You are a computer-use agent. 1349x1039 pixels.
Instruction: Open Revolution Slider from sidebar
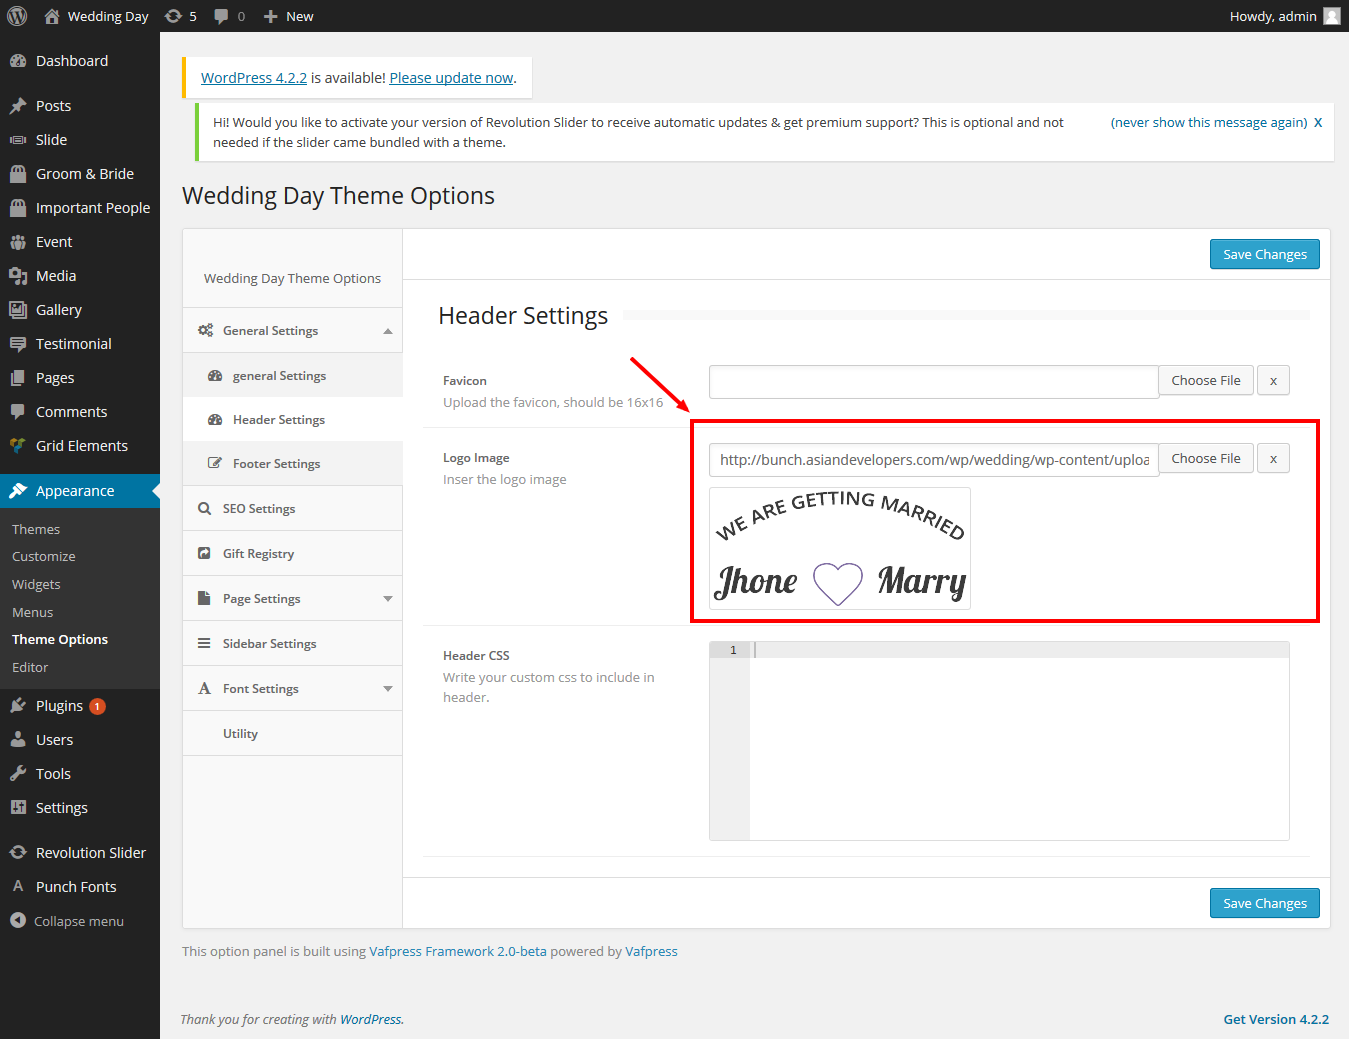(x=90, y=853)
